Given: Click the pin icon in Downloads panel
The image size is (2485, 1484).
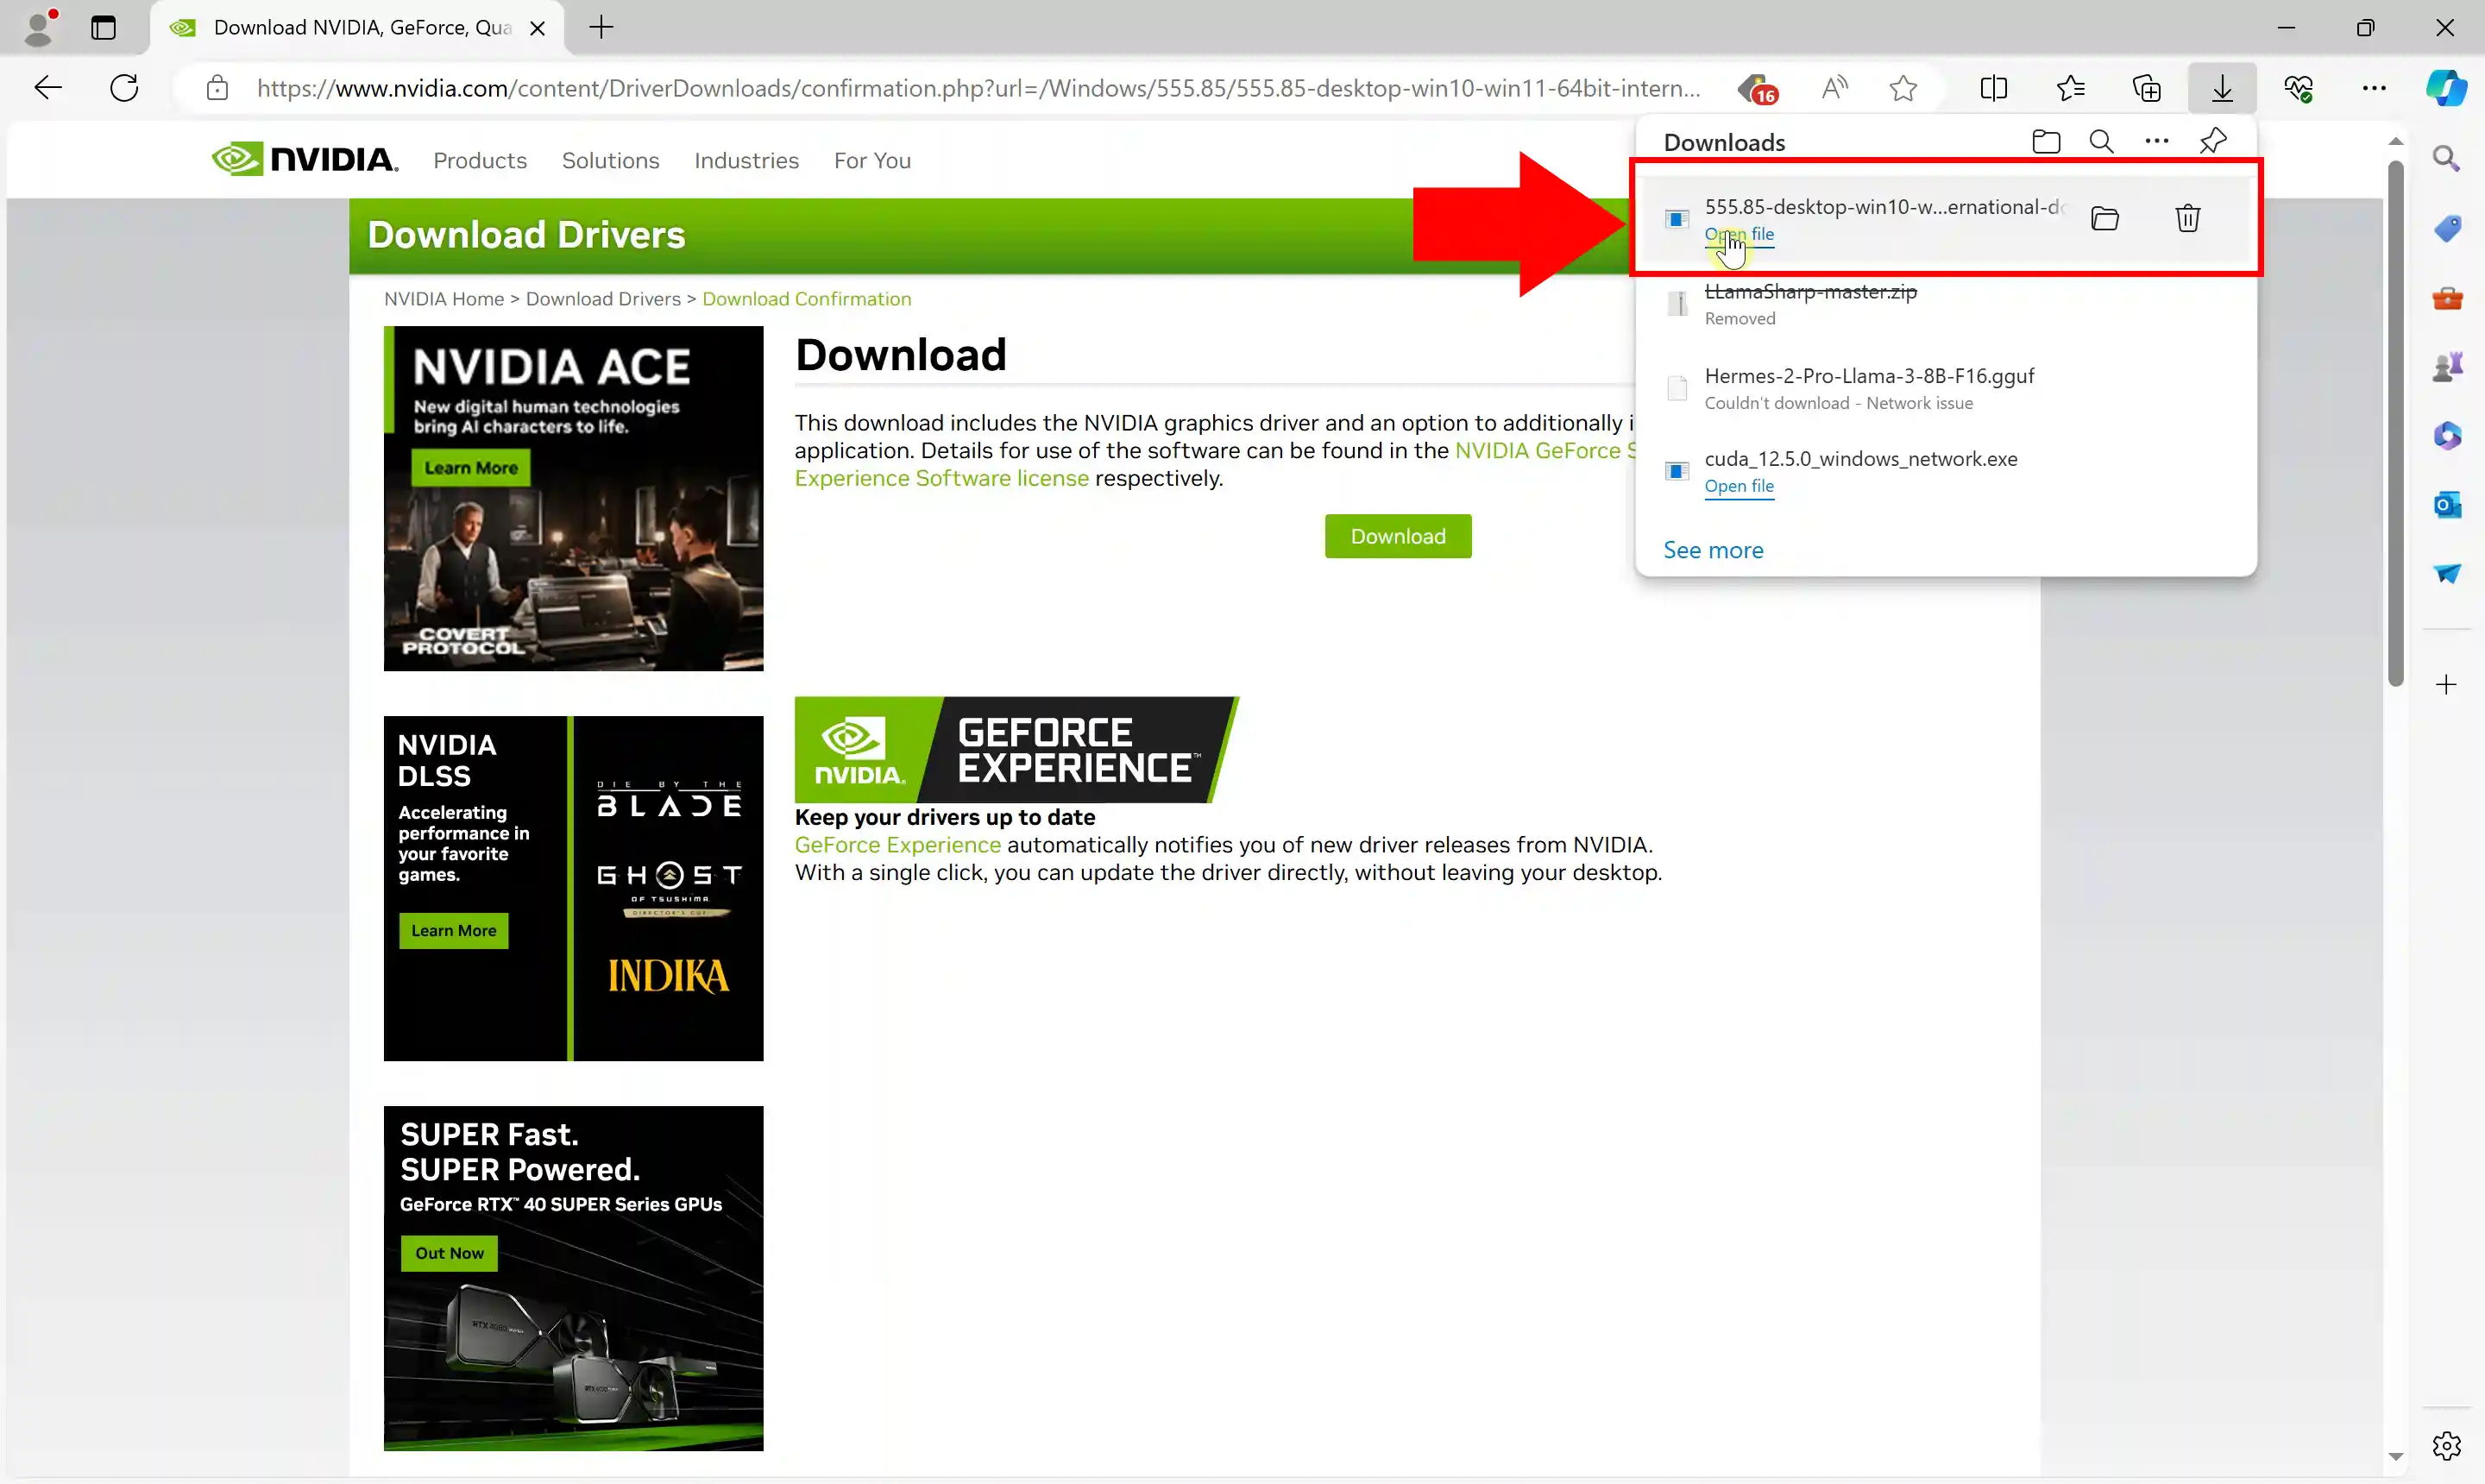Looking at the screenshot, I should [2213, 141].
